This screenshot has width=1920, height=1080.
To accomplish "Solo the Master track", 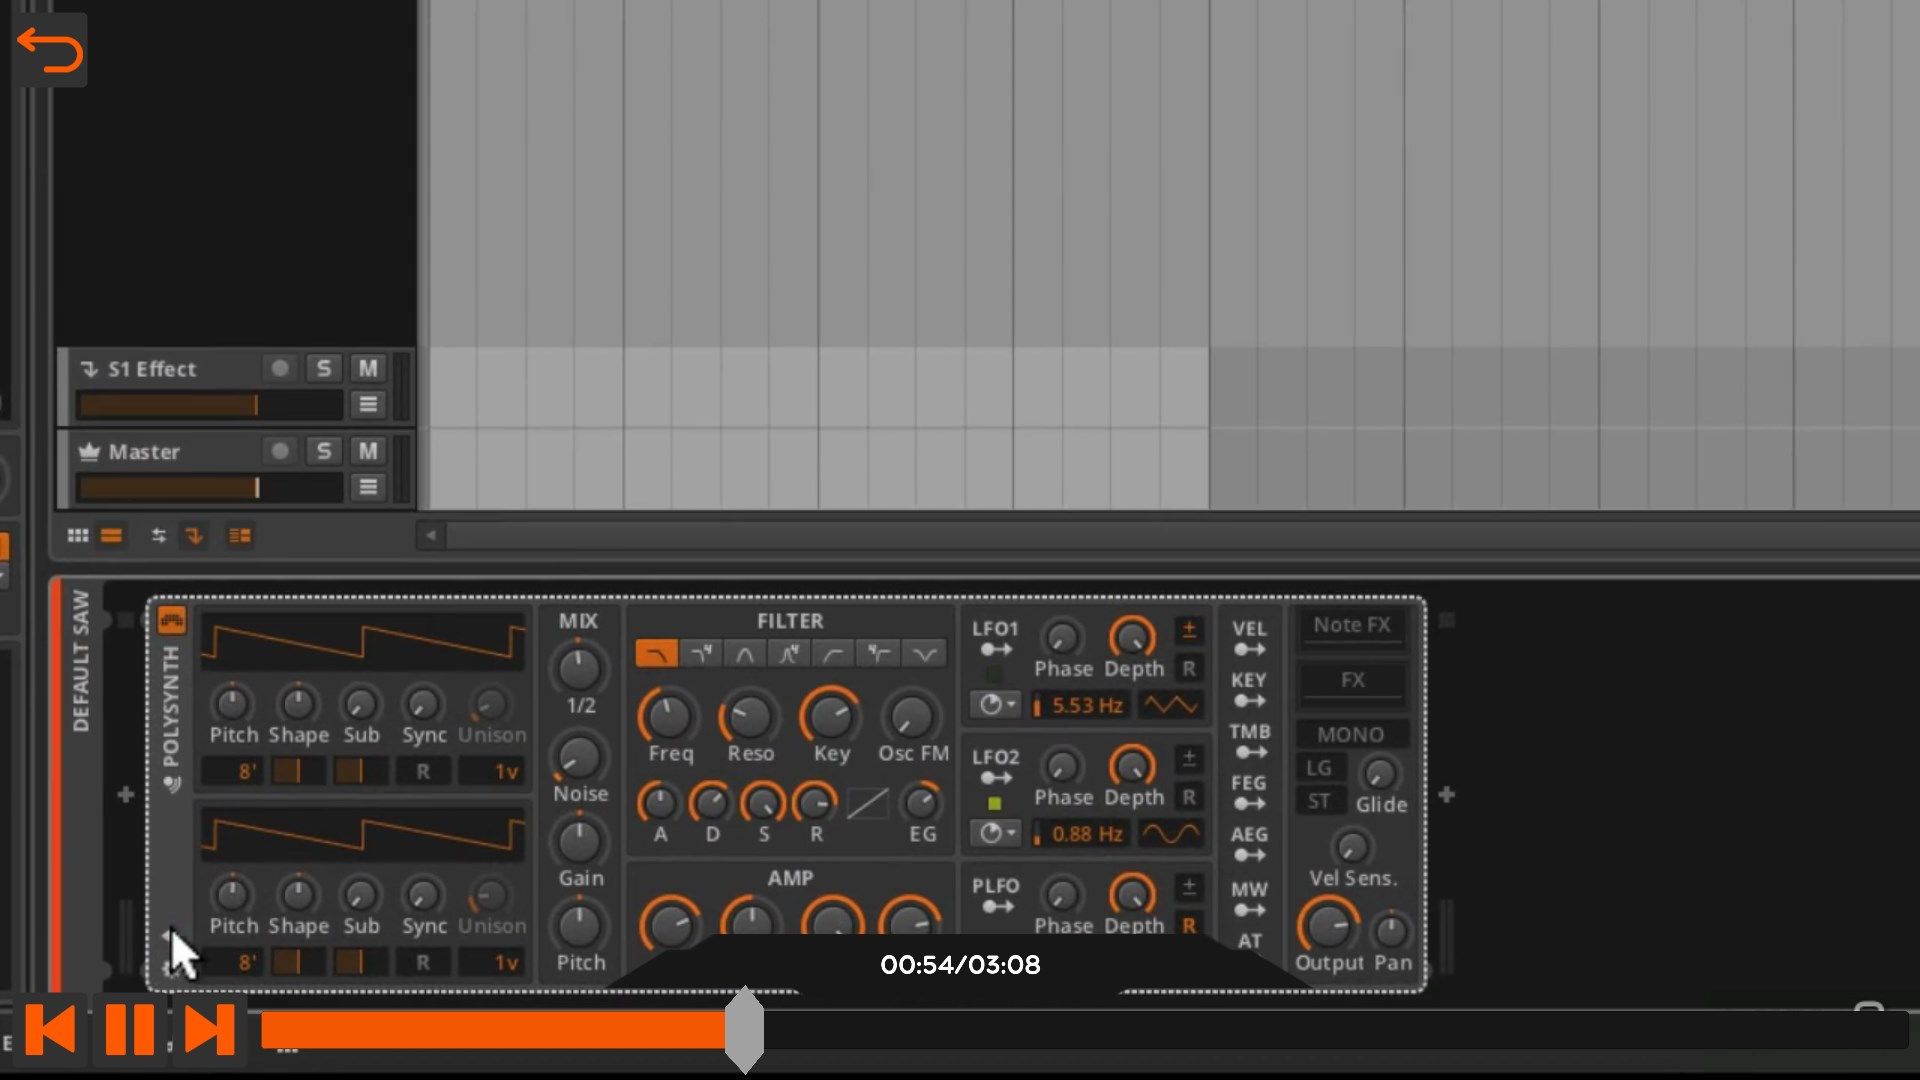I will pos(323,451).
